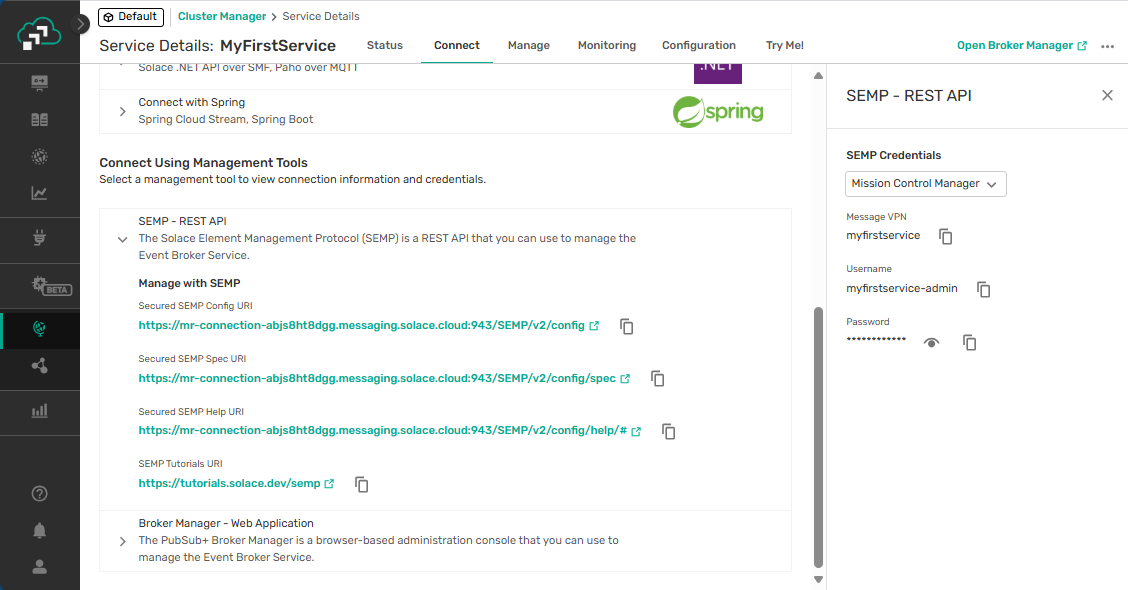Screen dimensions: 1128x590
Task: Open the mesh manager share icon
Action: click(40, 366)
